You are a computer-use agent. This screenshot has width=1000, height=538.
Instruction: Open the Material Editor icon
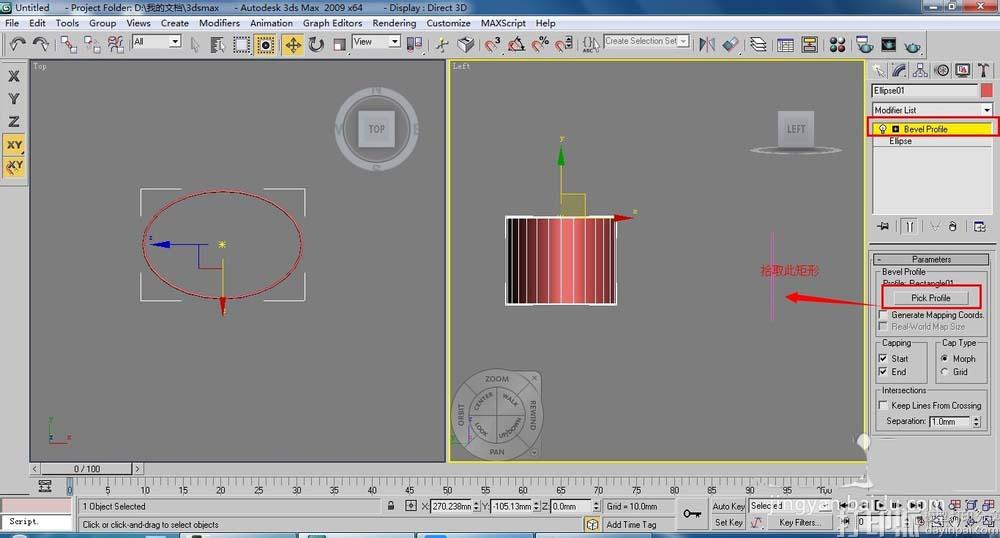click(838, 44)
